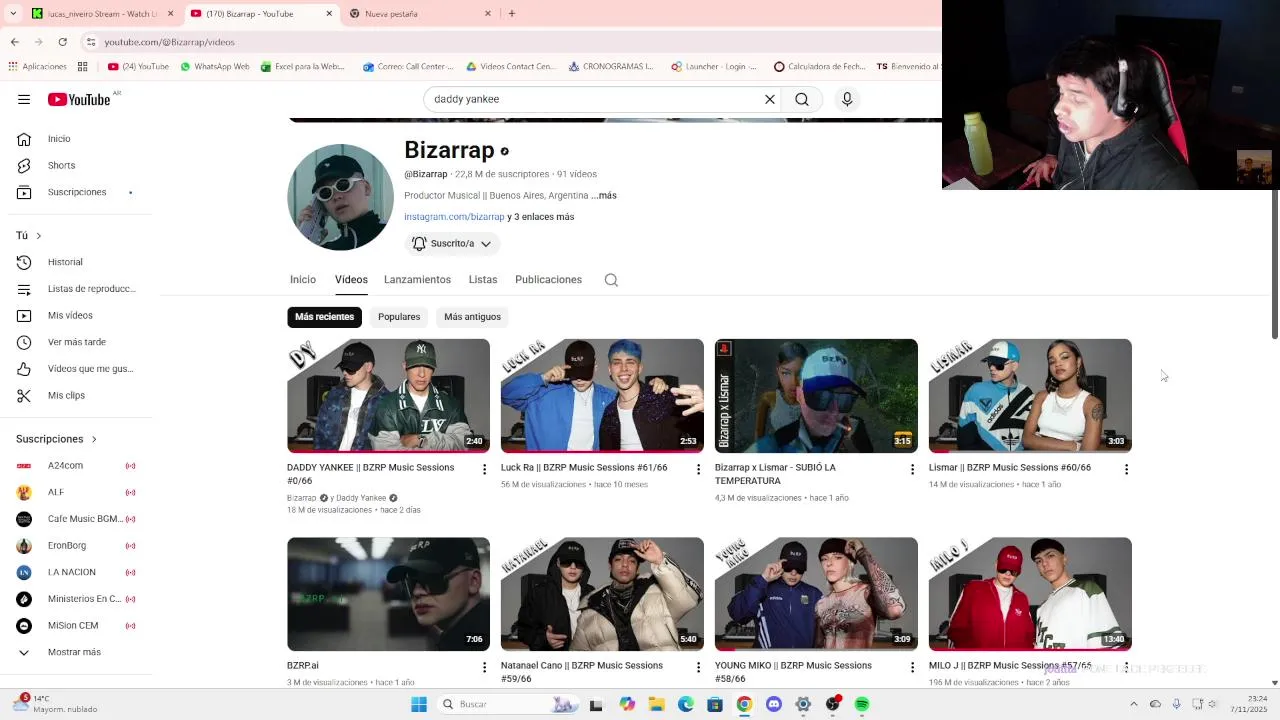Open DADDY YANKEE BZRP Session thumbnail

pos(388,396)
